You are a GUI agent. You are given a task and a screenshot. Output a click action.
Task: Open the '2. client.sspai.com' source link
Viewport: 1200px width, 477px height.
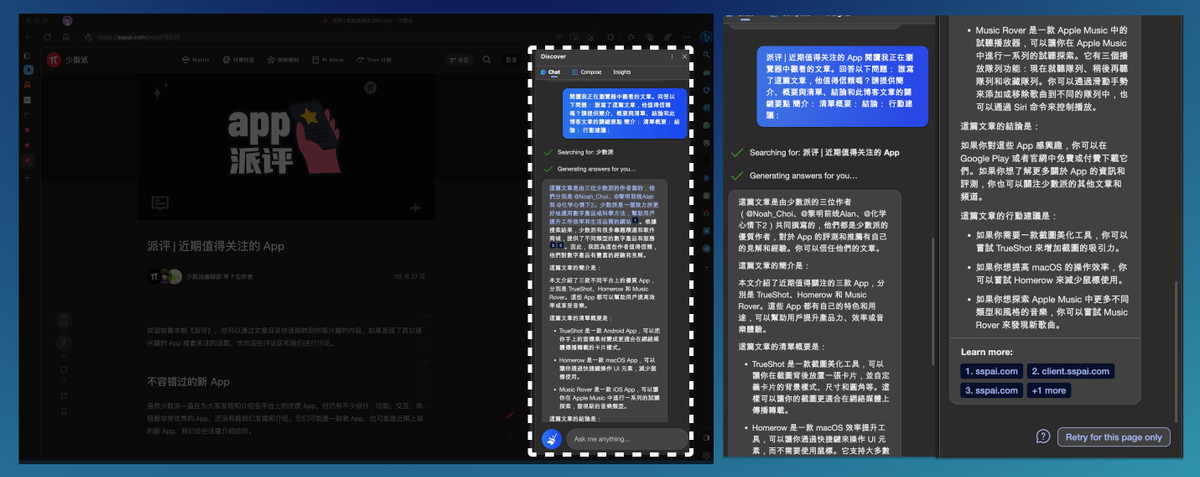pos(1068,372)
